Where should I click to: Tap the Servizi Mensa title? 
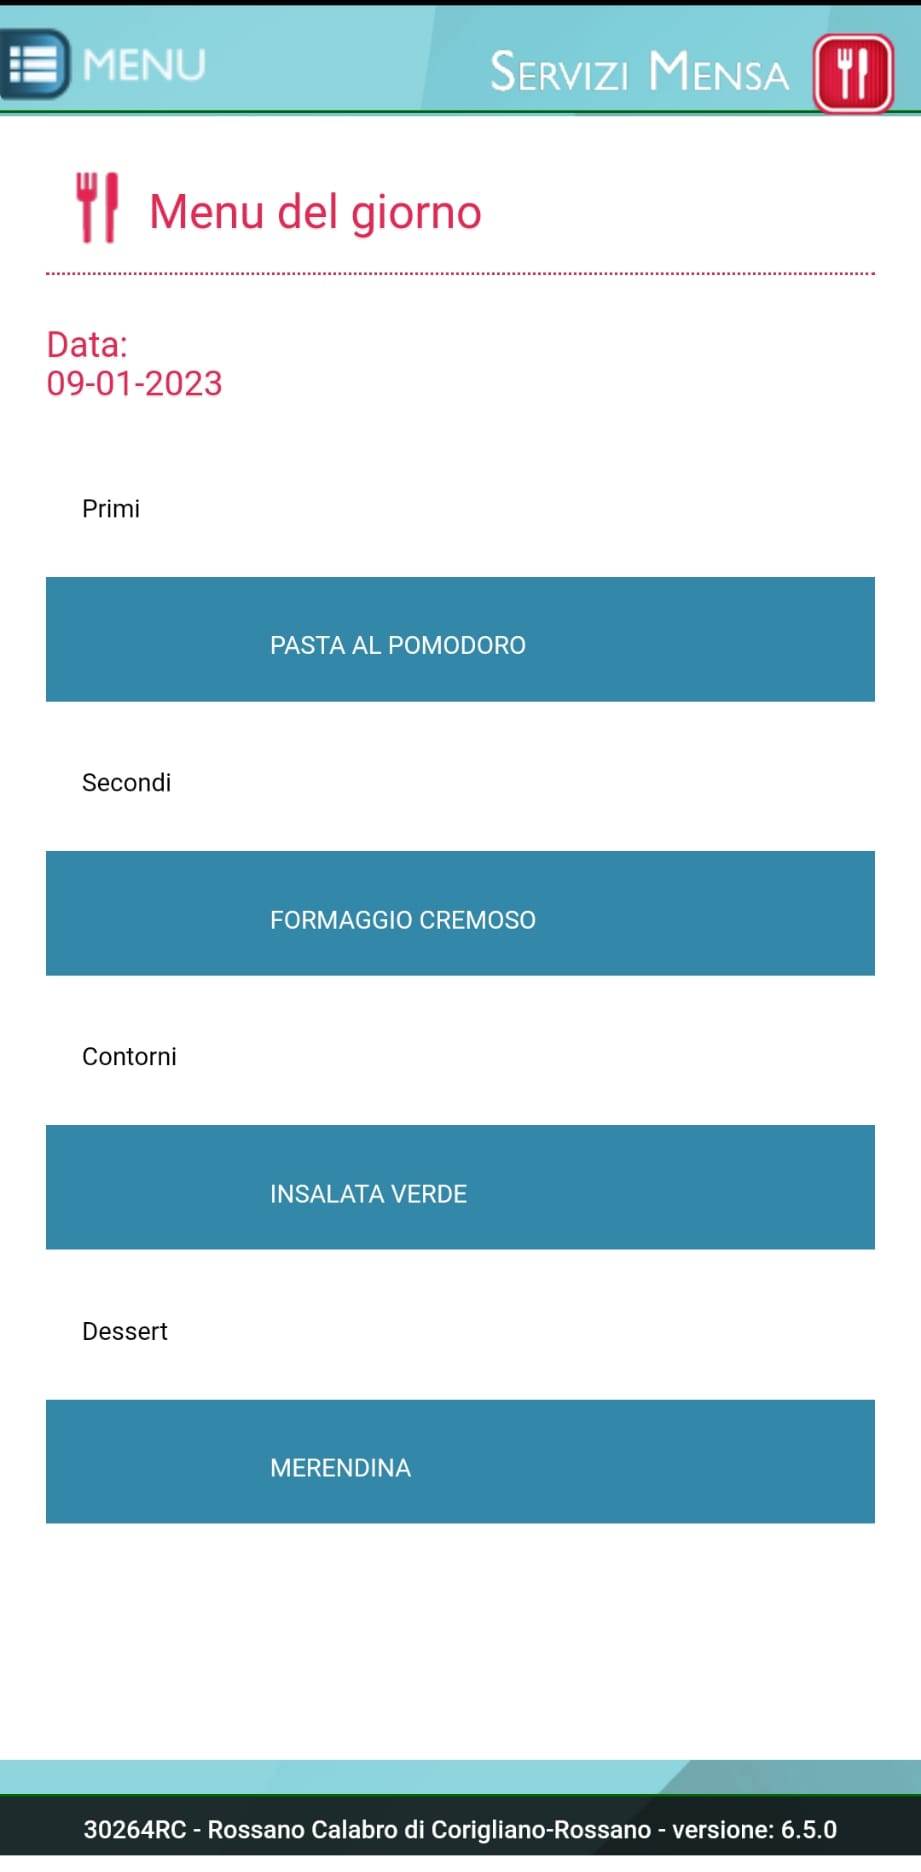pyautogui.click(x=639, y=72)
